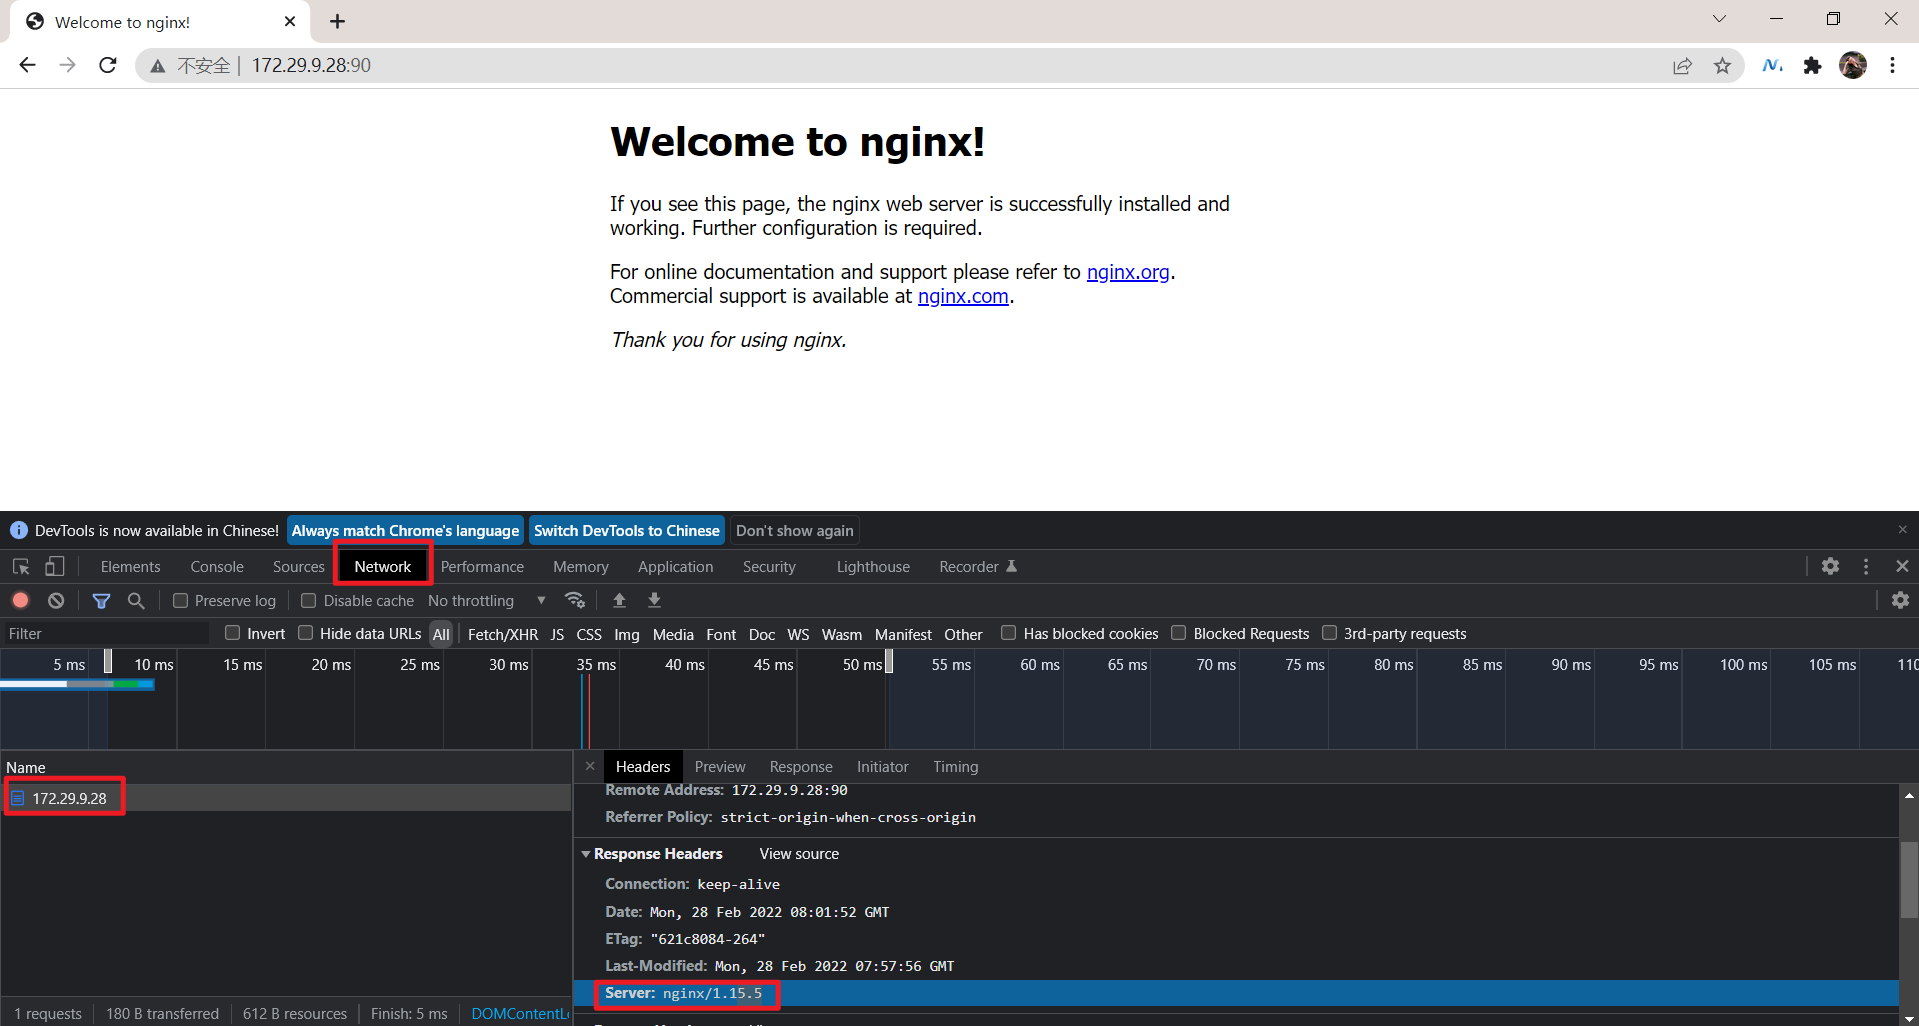1919x1026 pixels.
Task: Export HAR file with download arrow
Action: click(x=654, y=600)
